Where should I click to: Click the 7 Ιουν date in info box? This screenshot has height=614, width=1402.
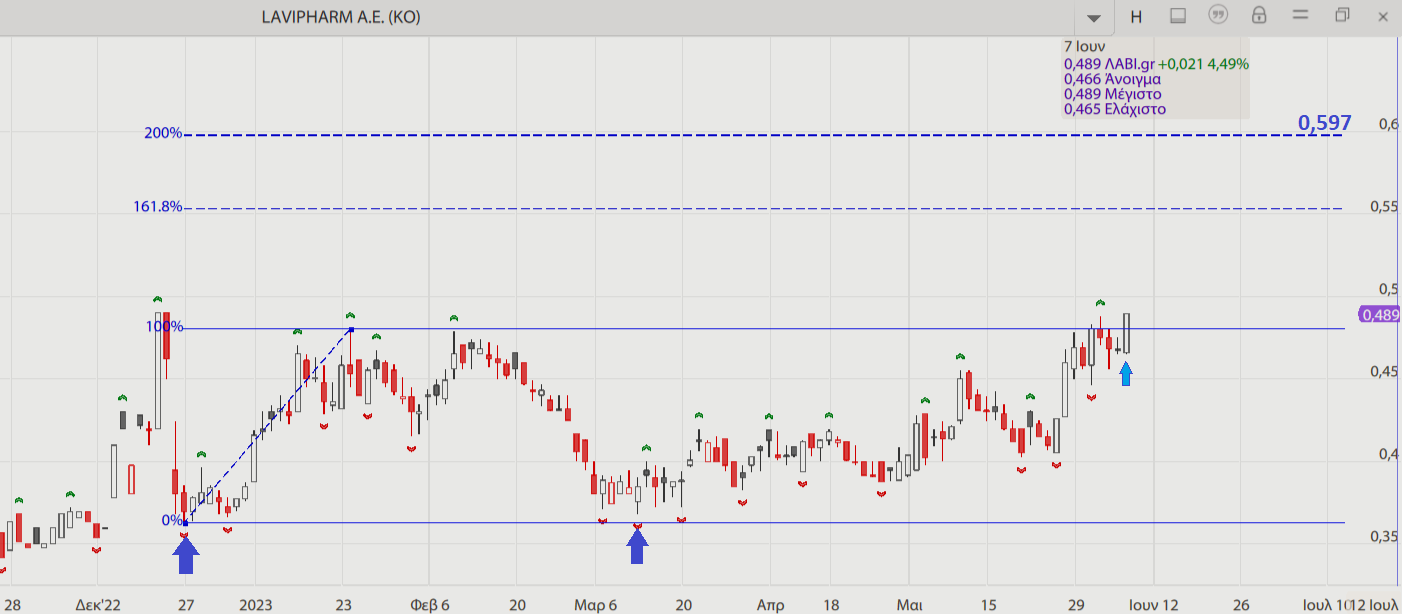[x=1084, y=46]
